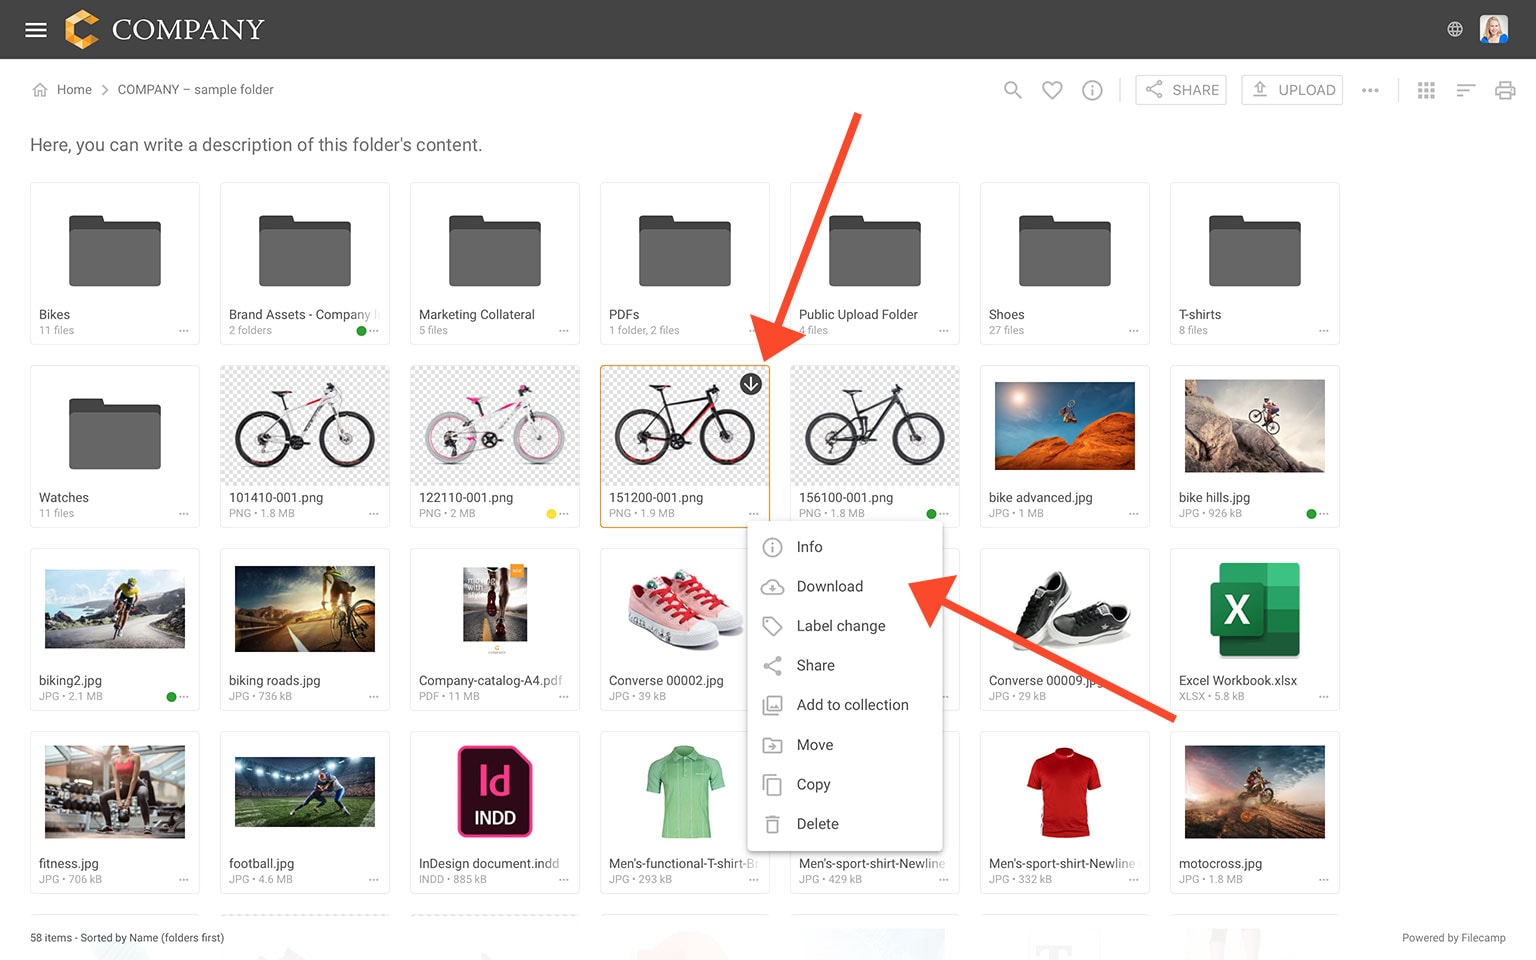Open options dots for bike advanced.jpg
The height and width of the screenshot is (960, 1536).
[x=1134, y=514]
